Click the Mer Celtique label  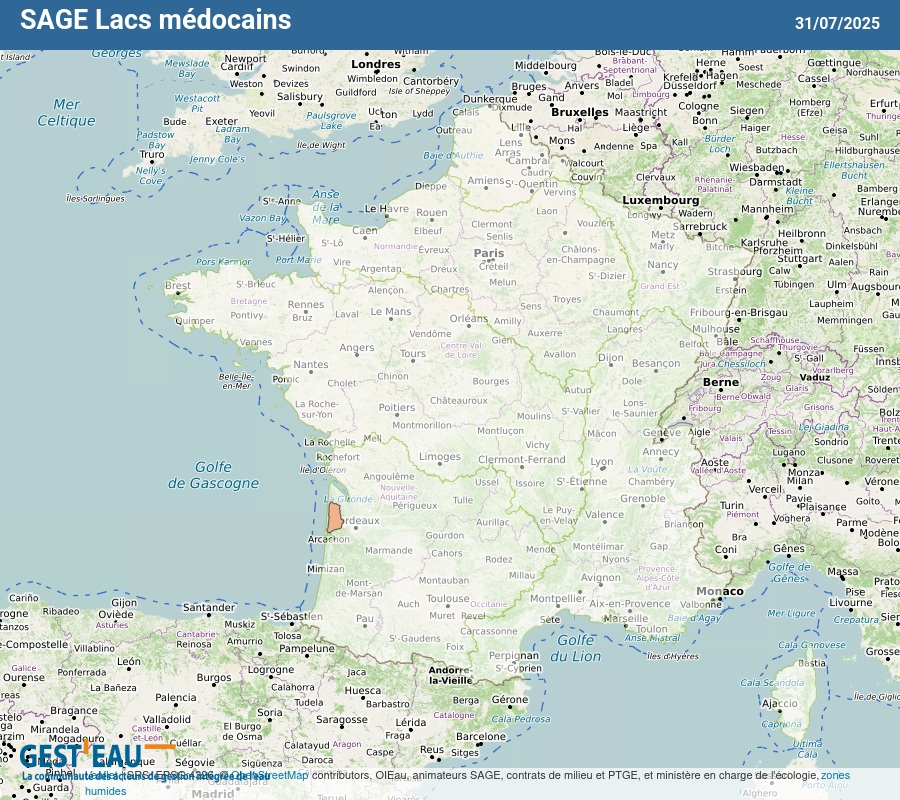(66, 112)
